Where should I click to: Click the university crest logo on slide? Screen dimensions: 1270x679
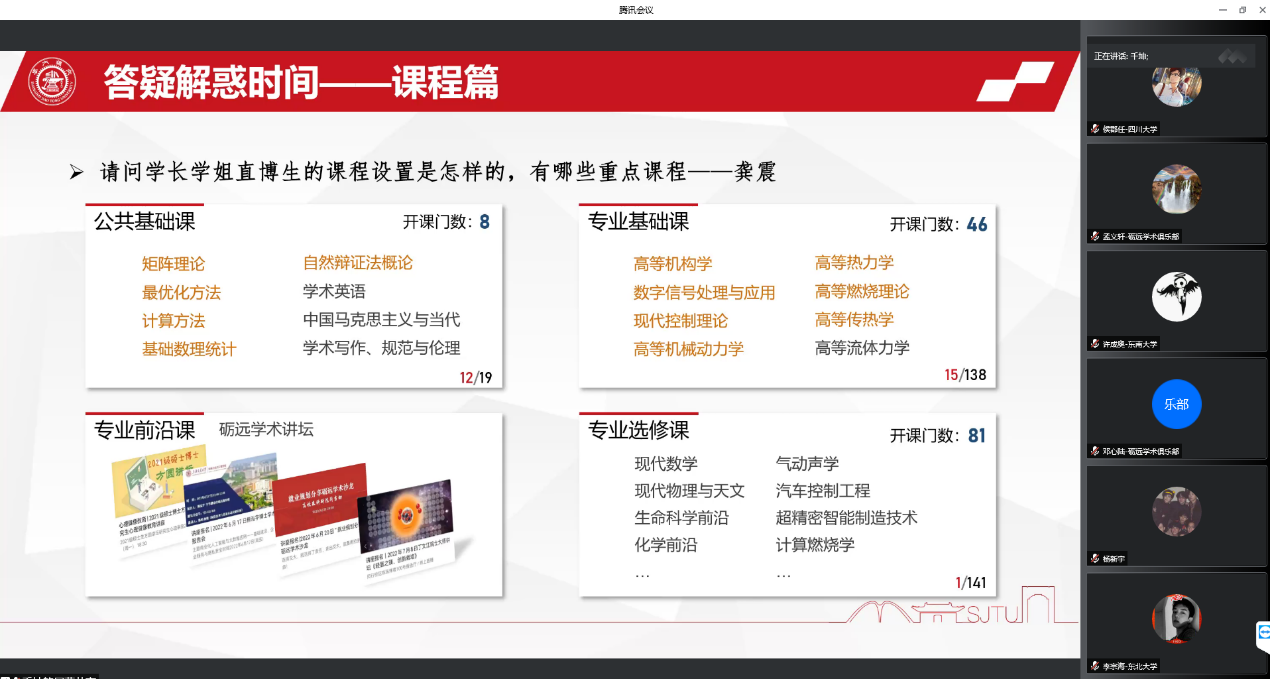[50, 82]
